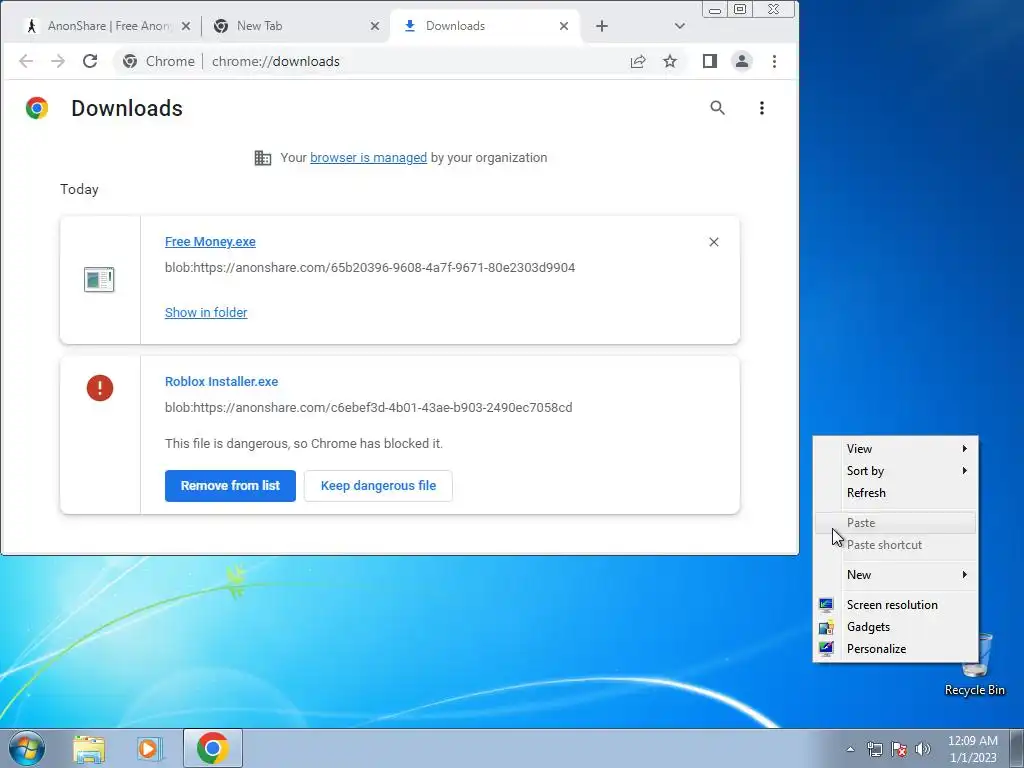
Task: Select Paste in the context menu
Action: click(895, 522)
